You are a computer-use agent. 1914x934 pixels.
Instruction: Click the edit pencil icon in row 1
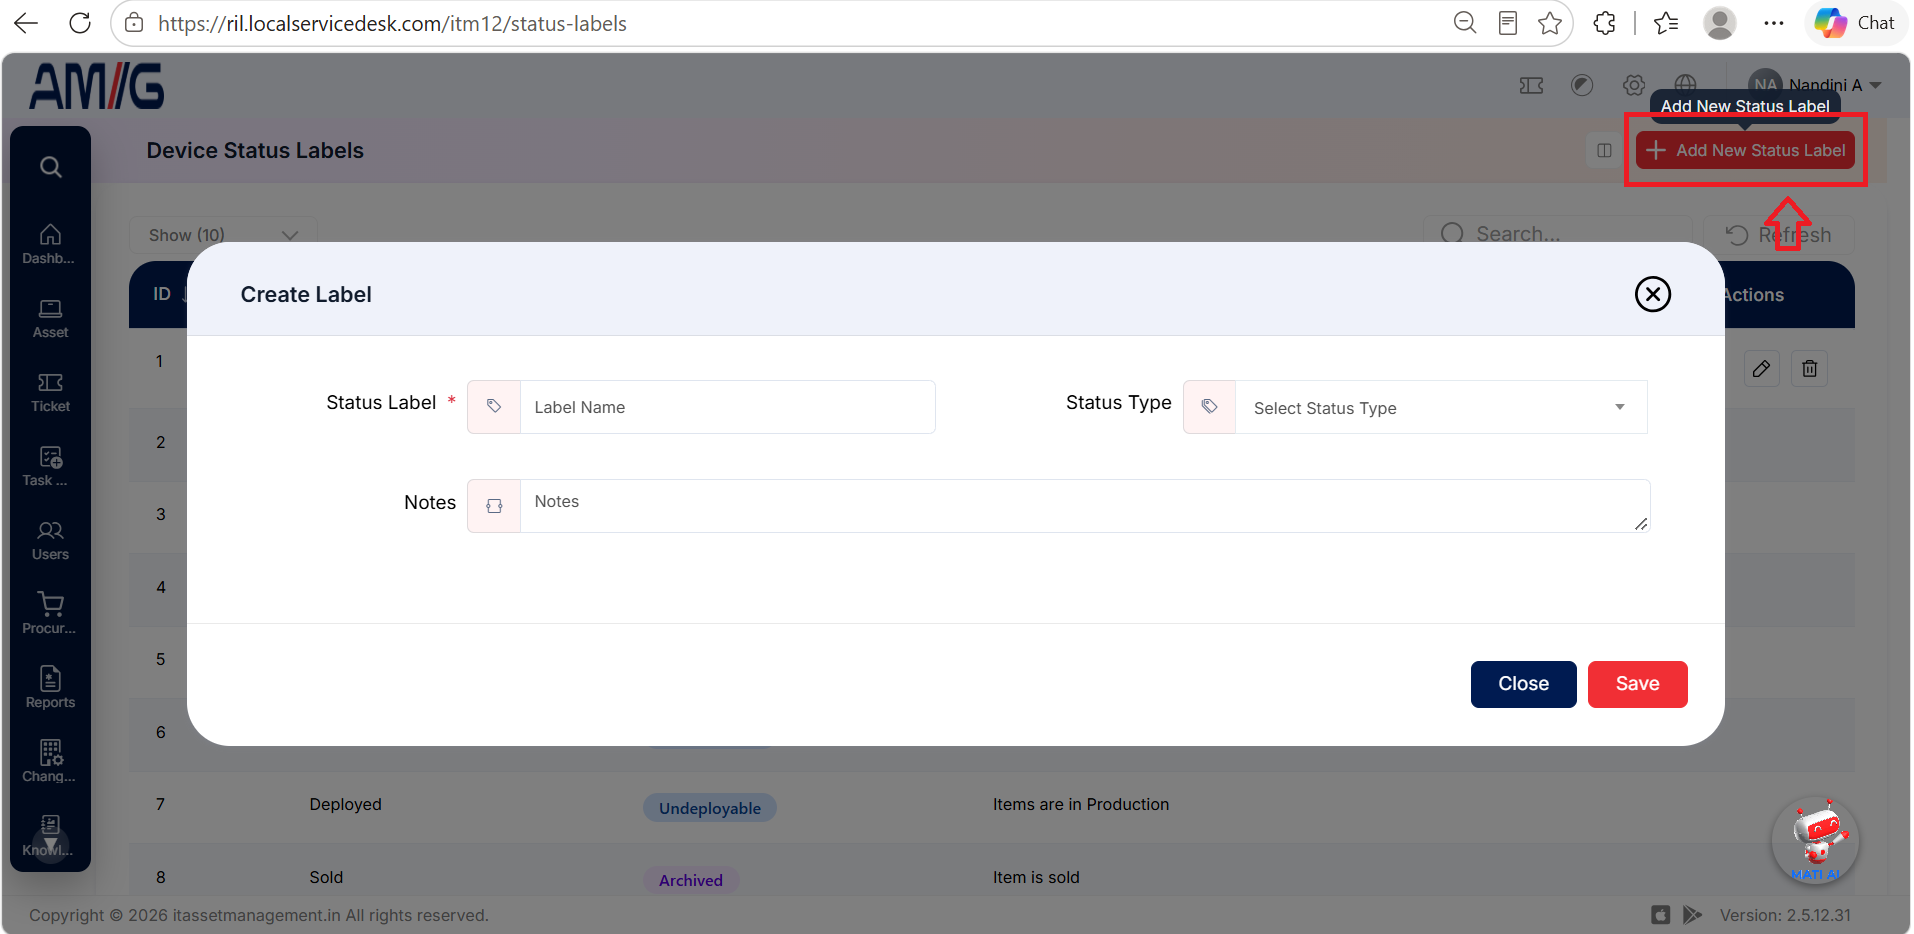click(1761, 369)
